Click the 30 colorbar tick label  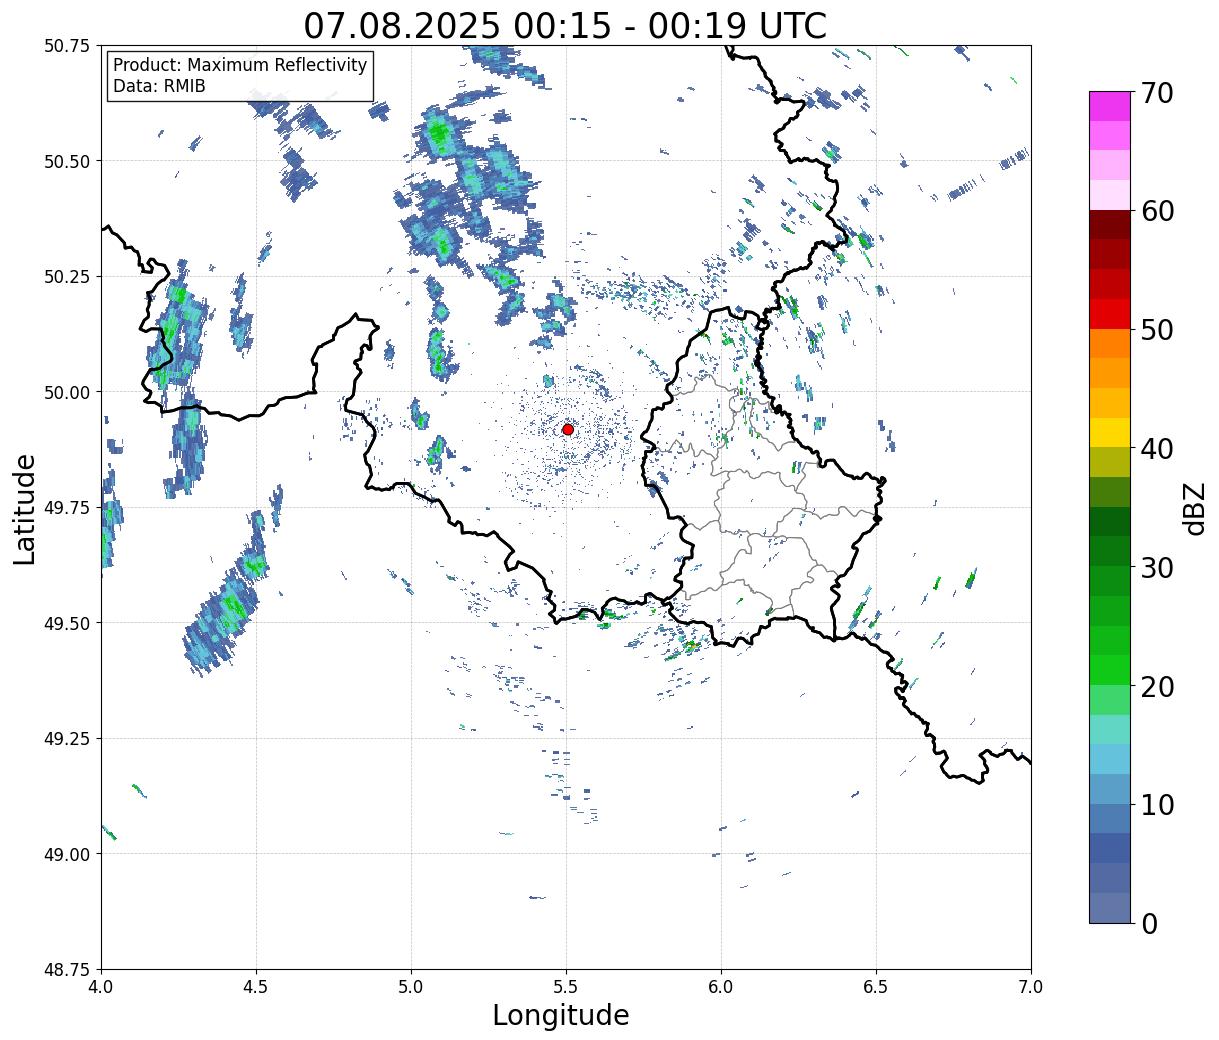[1157, 568]
